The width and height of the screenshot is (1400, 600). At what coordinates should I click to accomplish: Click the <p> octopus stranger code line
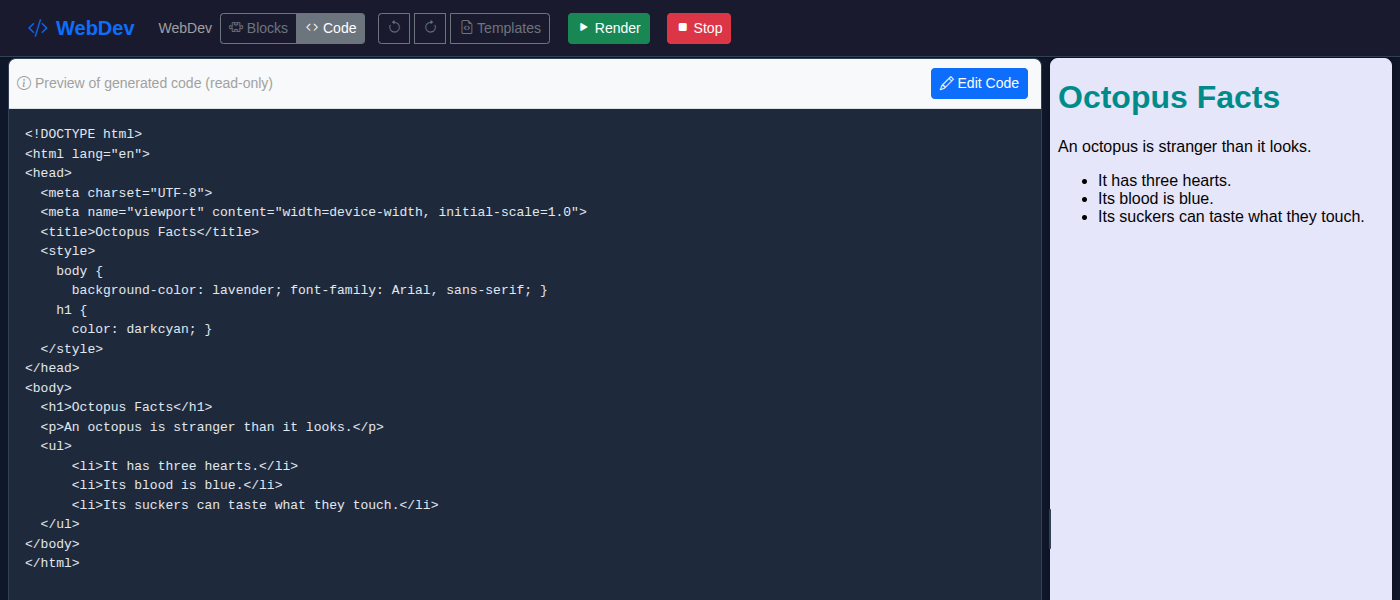(212, 427)
